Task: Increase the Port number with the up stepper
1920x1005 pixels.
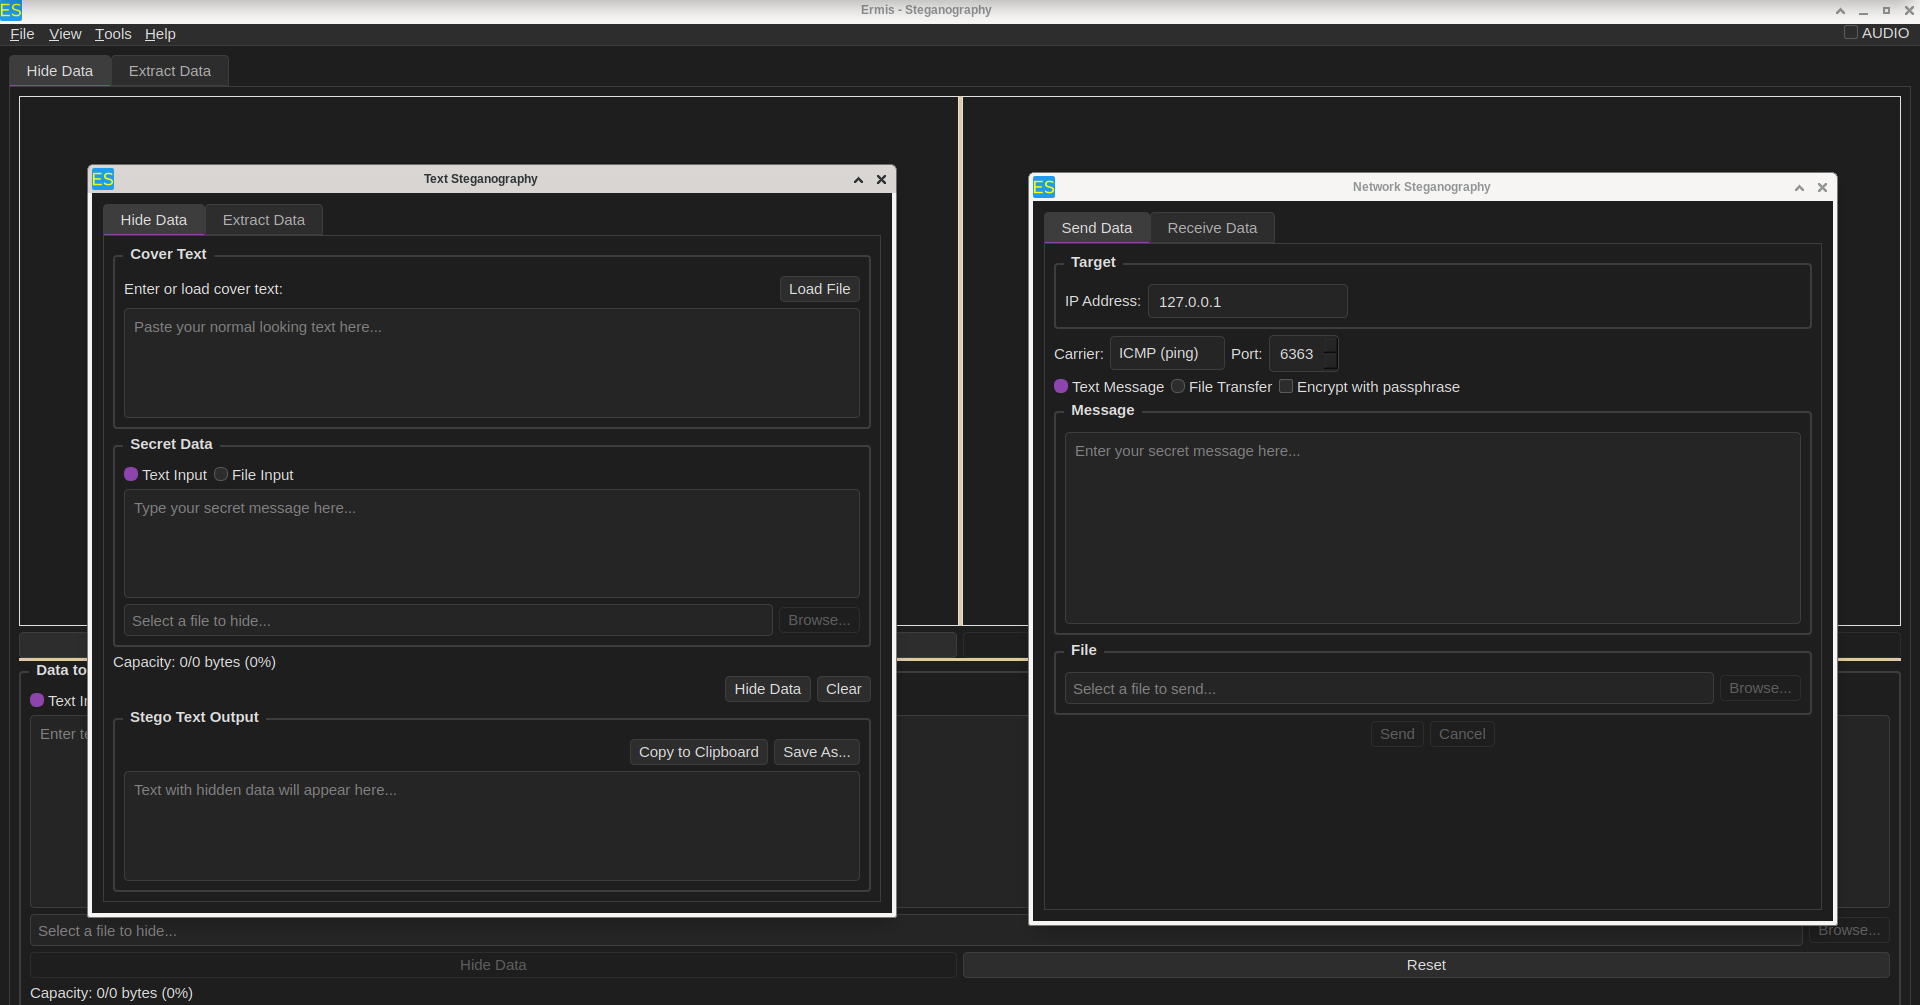Action: pos(1330,346)
